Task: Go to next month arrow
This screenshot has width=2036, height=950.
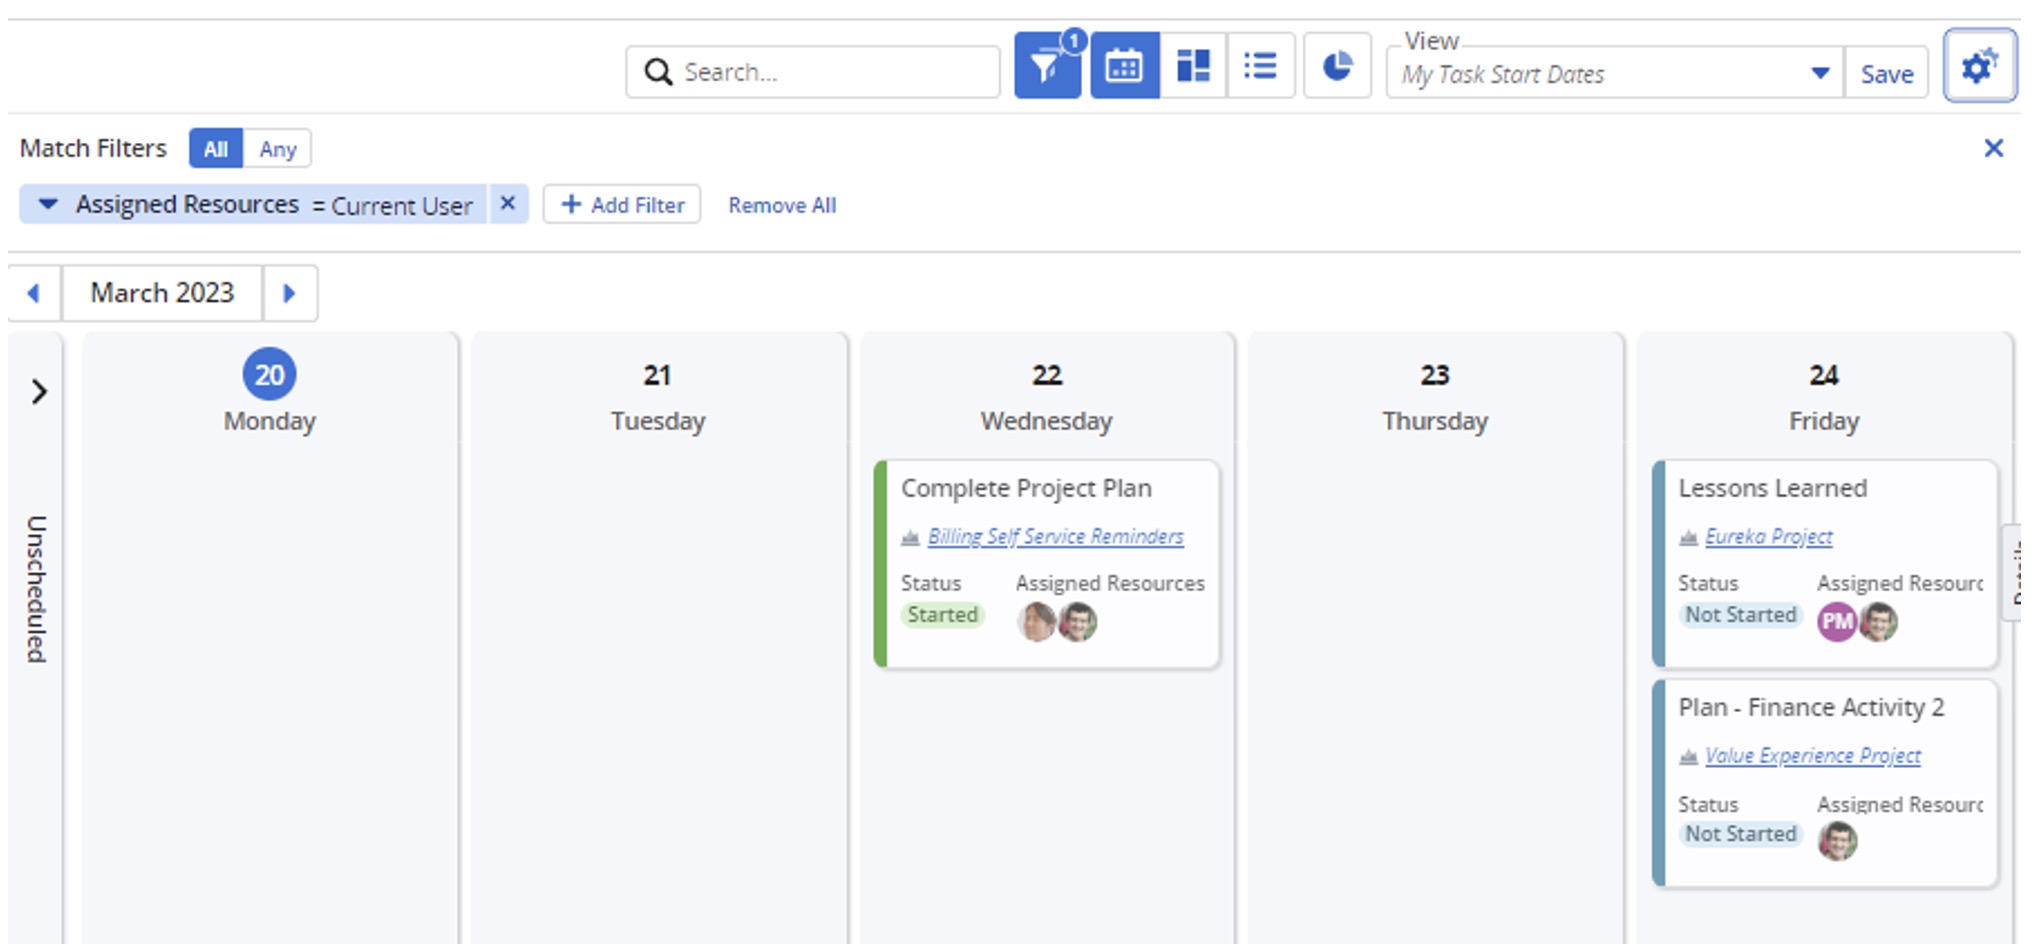Action: (290, 293)
